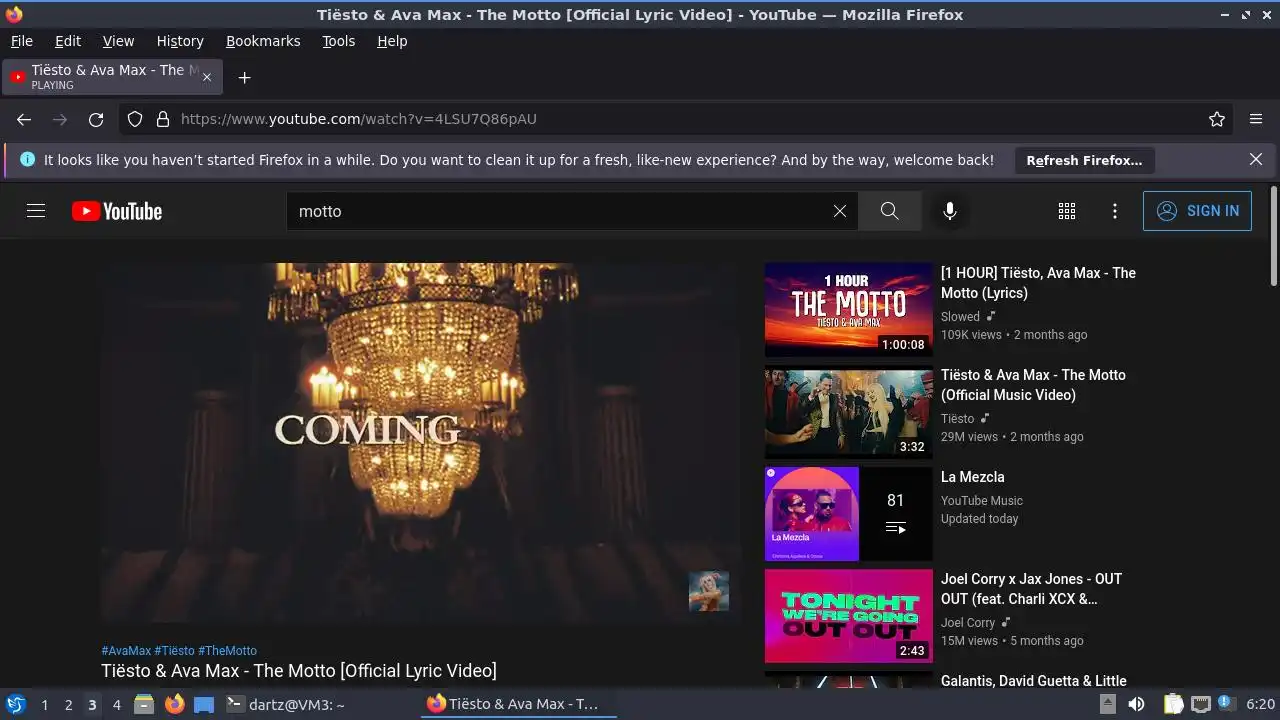This screenshot has width=1280, height=720.
Task: Open the #TheMotto hashtag link
Action: click(227, 651)
